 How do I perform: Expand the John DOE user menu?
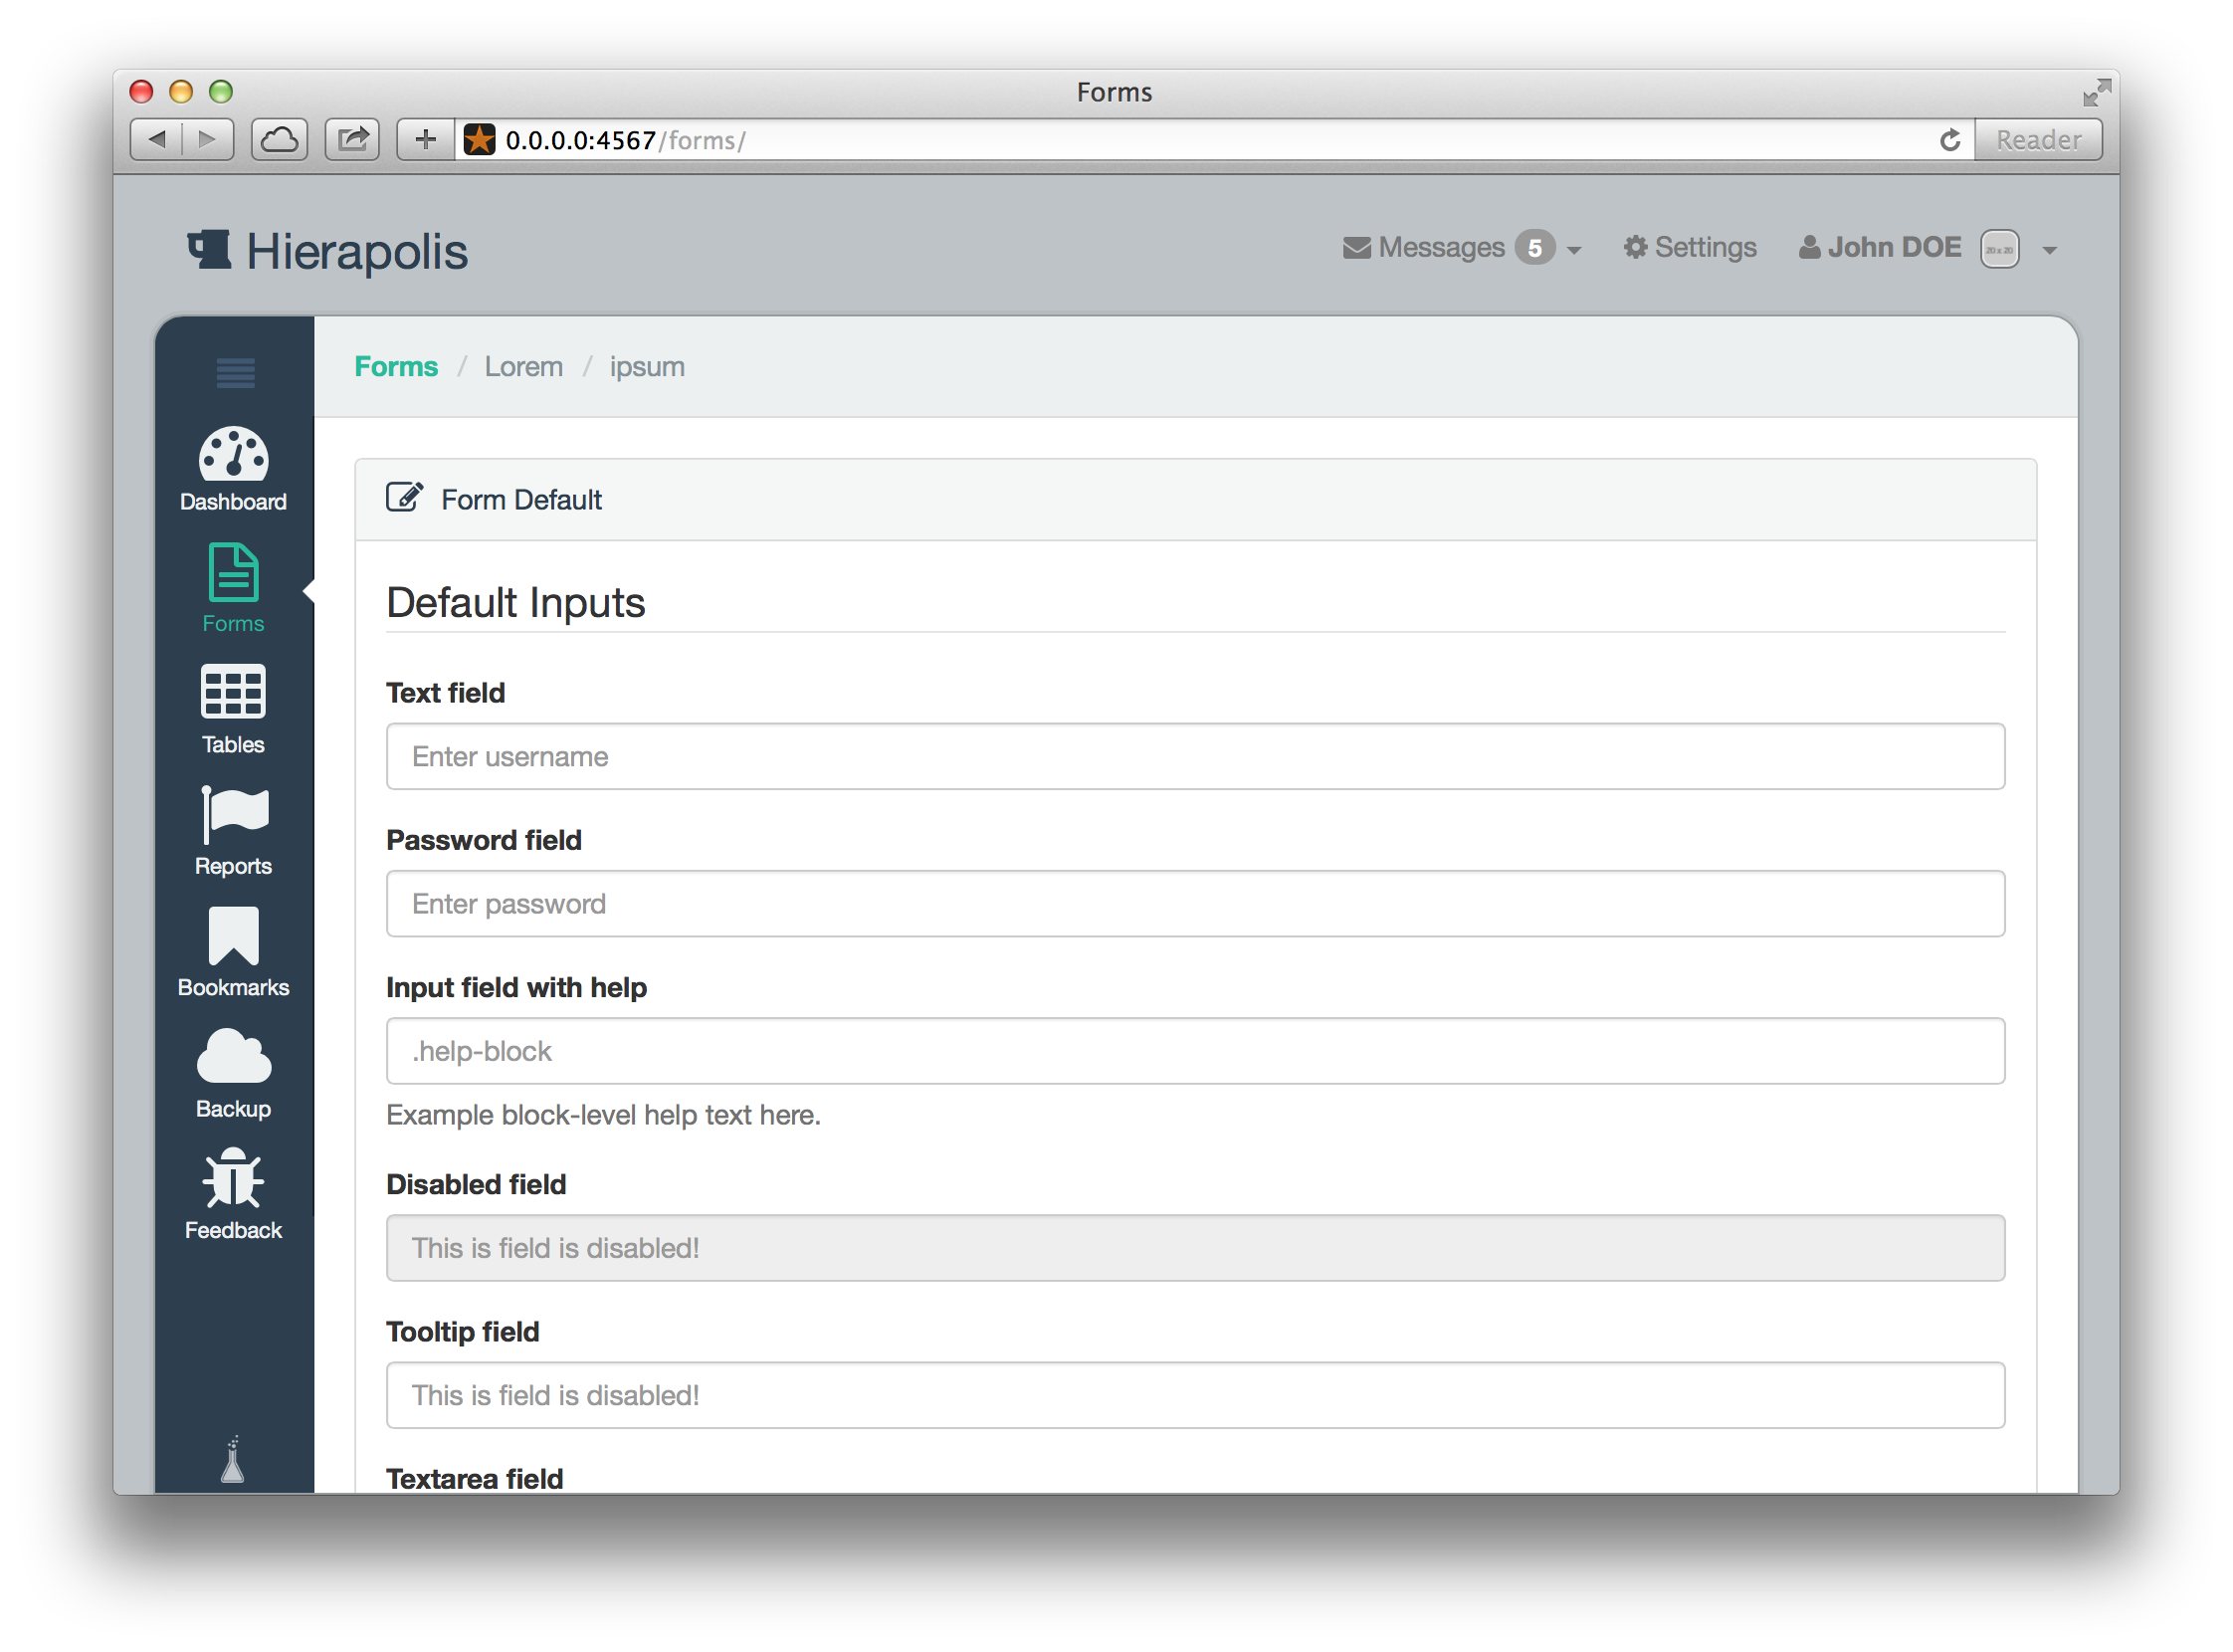2053,248
